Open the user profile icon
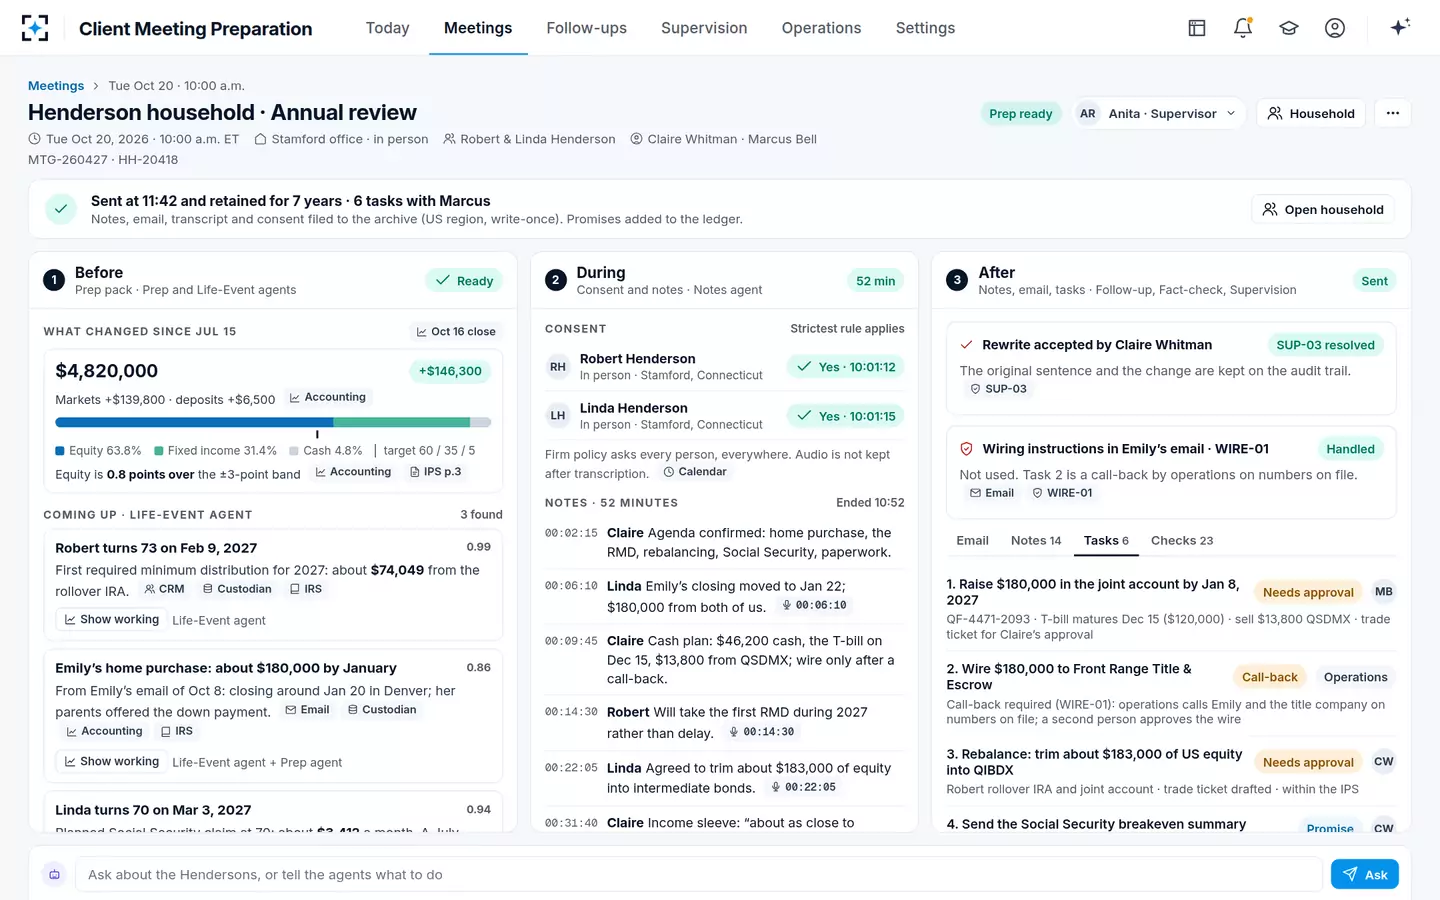The image size is (1440, 900). [1335, 28]
